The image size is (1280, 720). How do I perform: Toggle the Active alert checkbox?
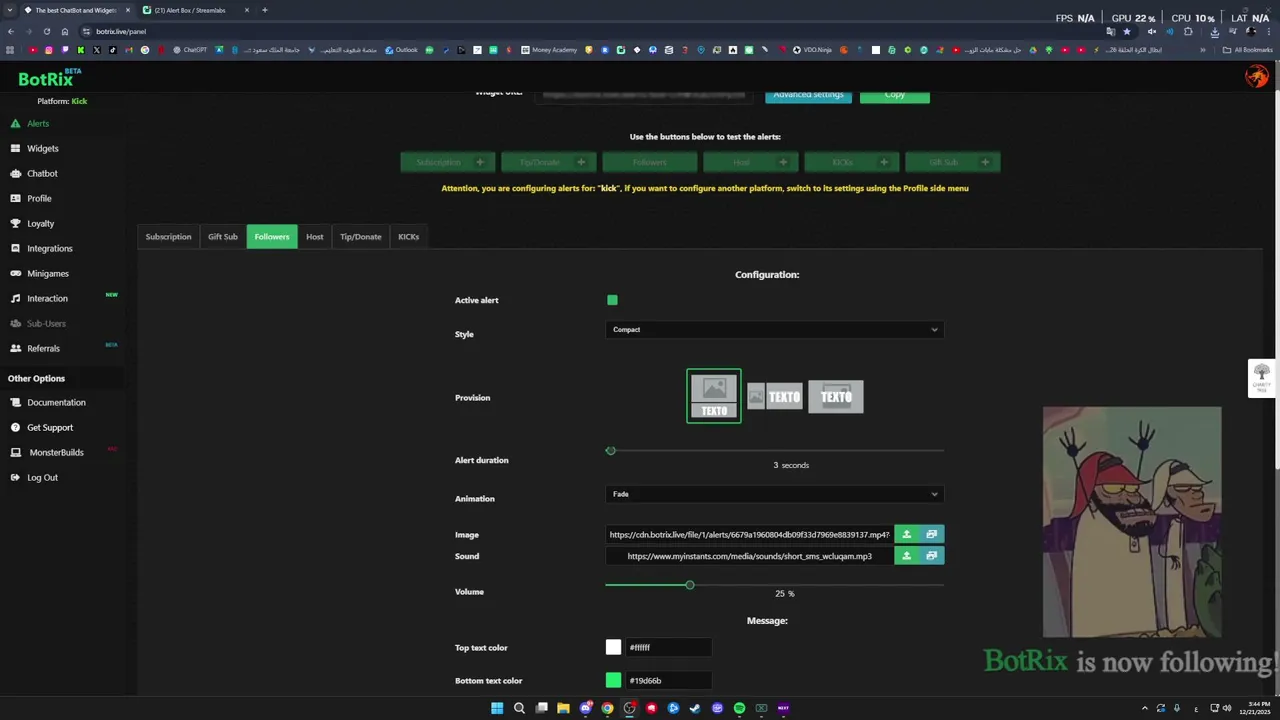[x=612, y=300]
